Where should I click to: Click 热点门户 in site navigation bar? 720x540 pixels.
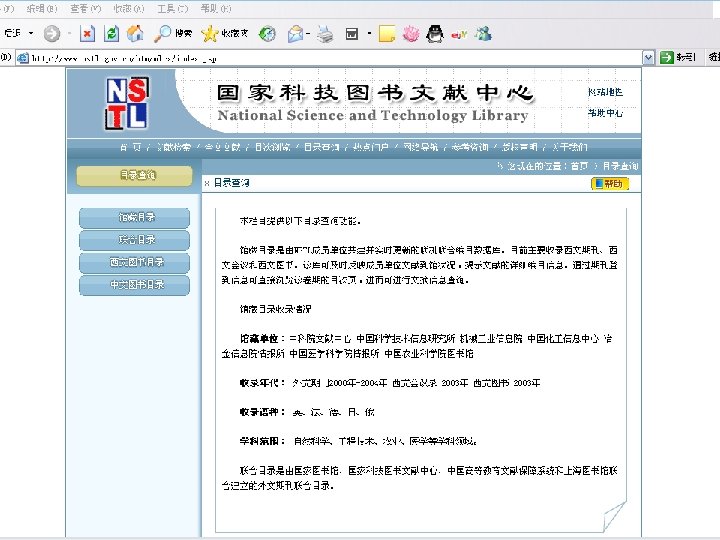371,147
